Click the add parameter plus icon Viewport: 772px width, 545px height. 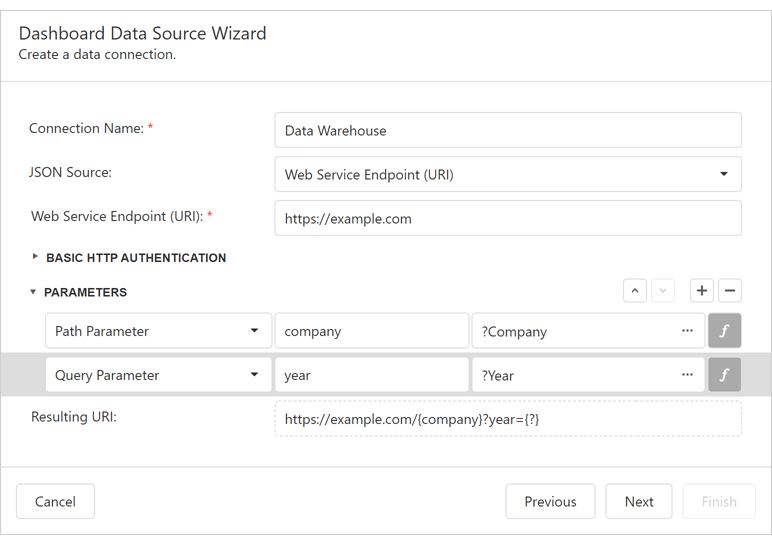(x=702, y=291)
